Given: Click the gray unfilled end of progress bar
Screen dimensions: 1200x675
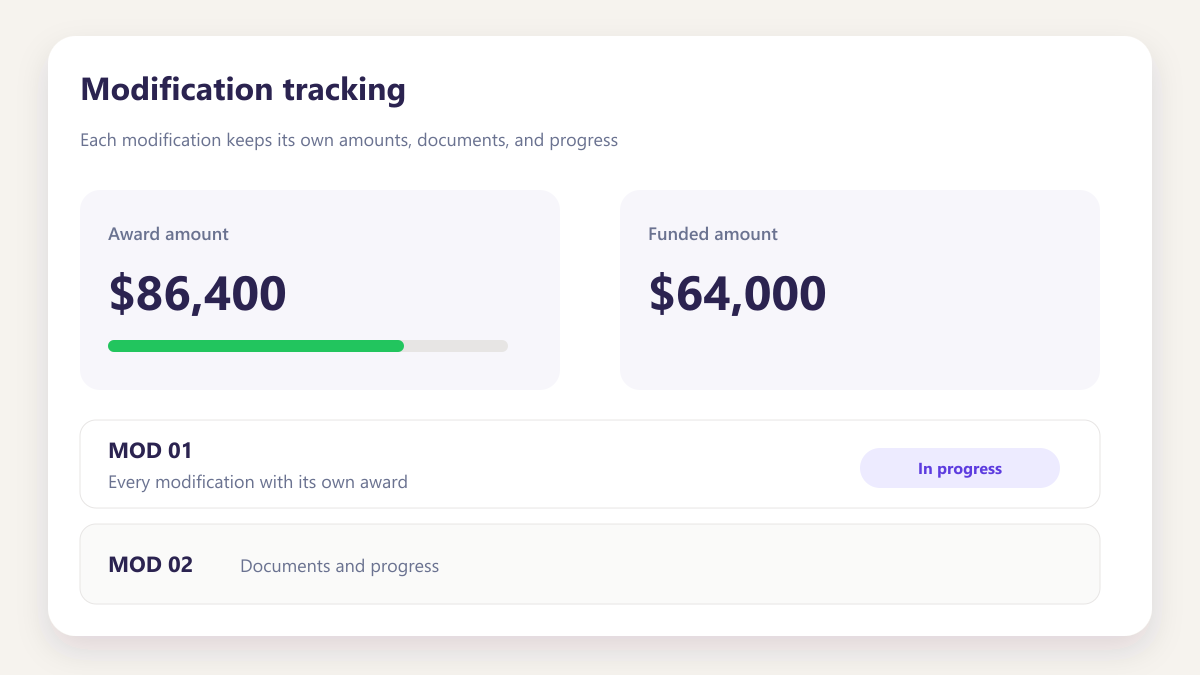Looking at the screenshot, I should pyautogui.click(x=456, y=346).
